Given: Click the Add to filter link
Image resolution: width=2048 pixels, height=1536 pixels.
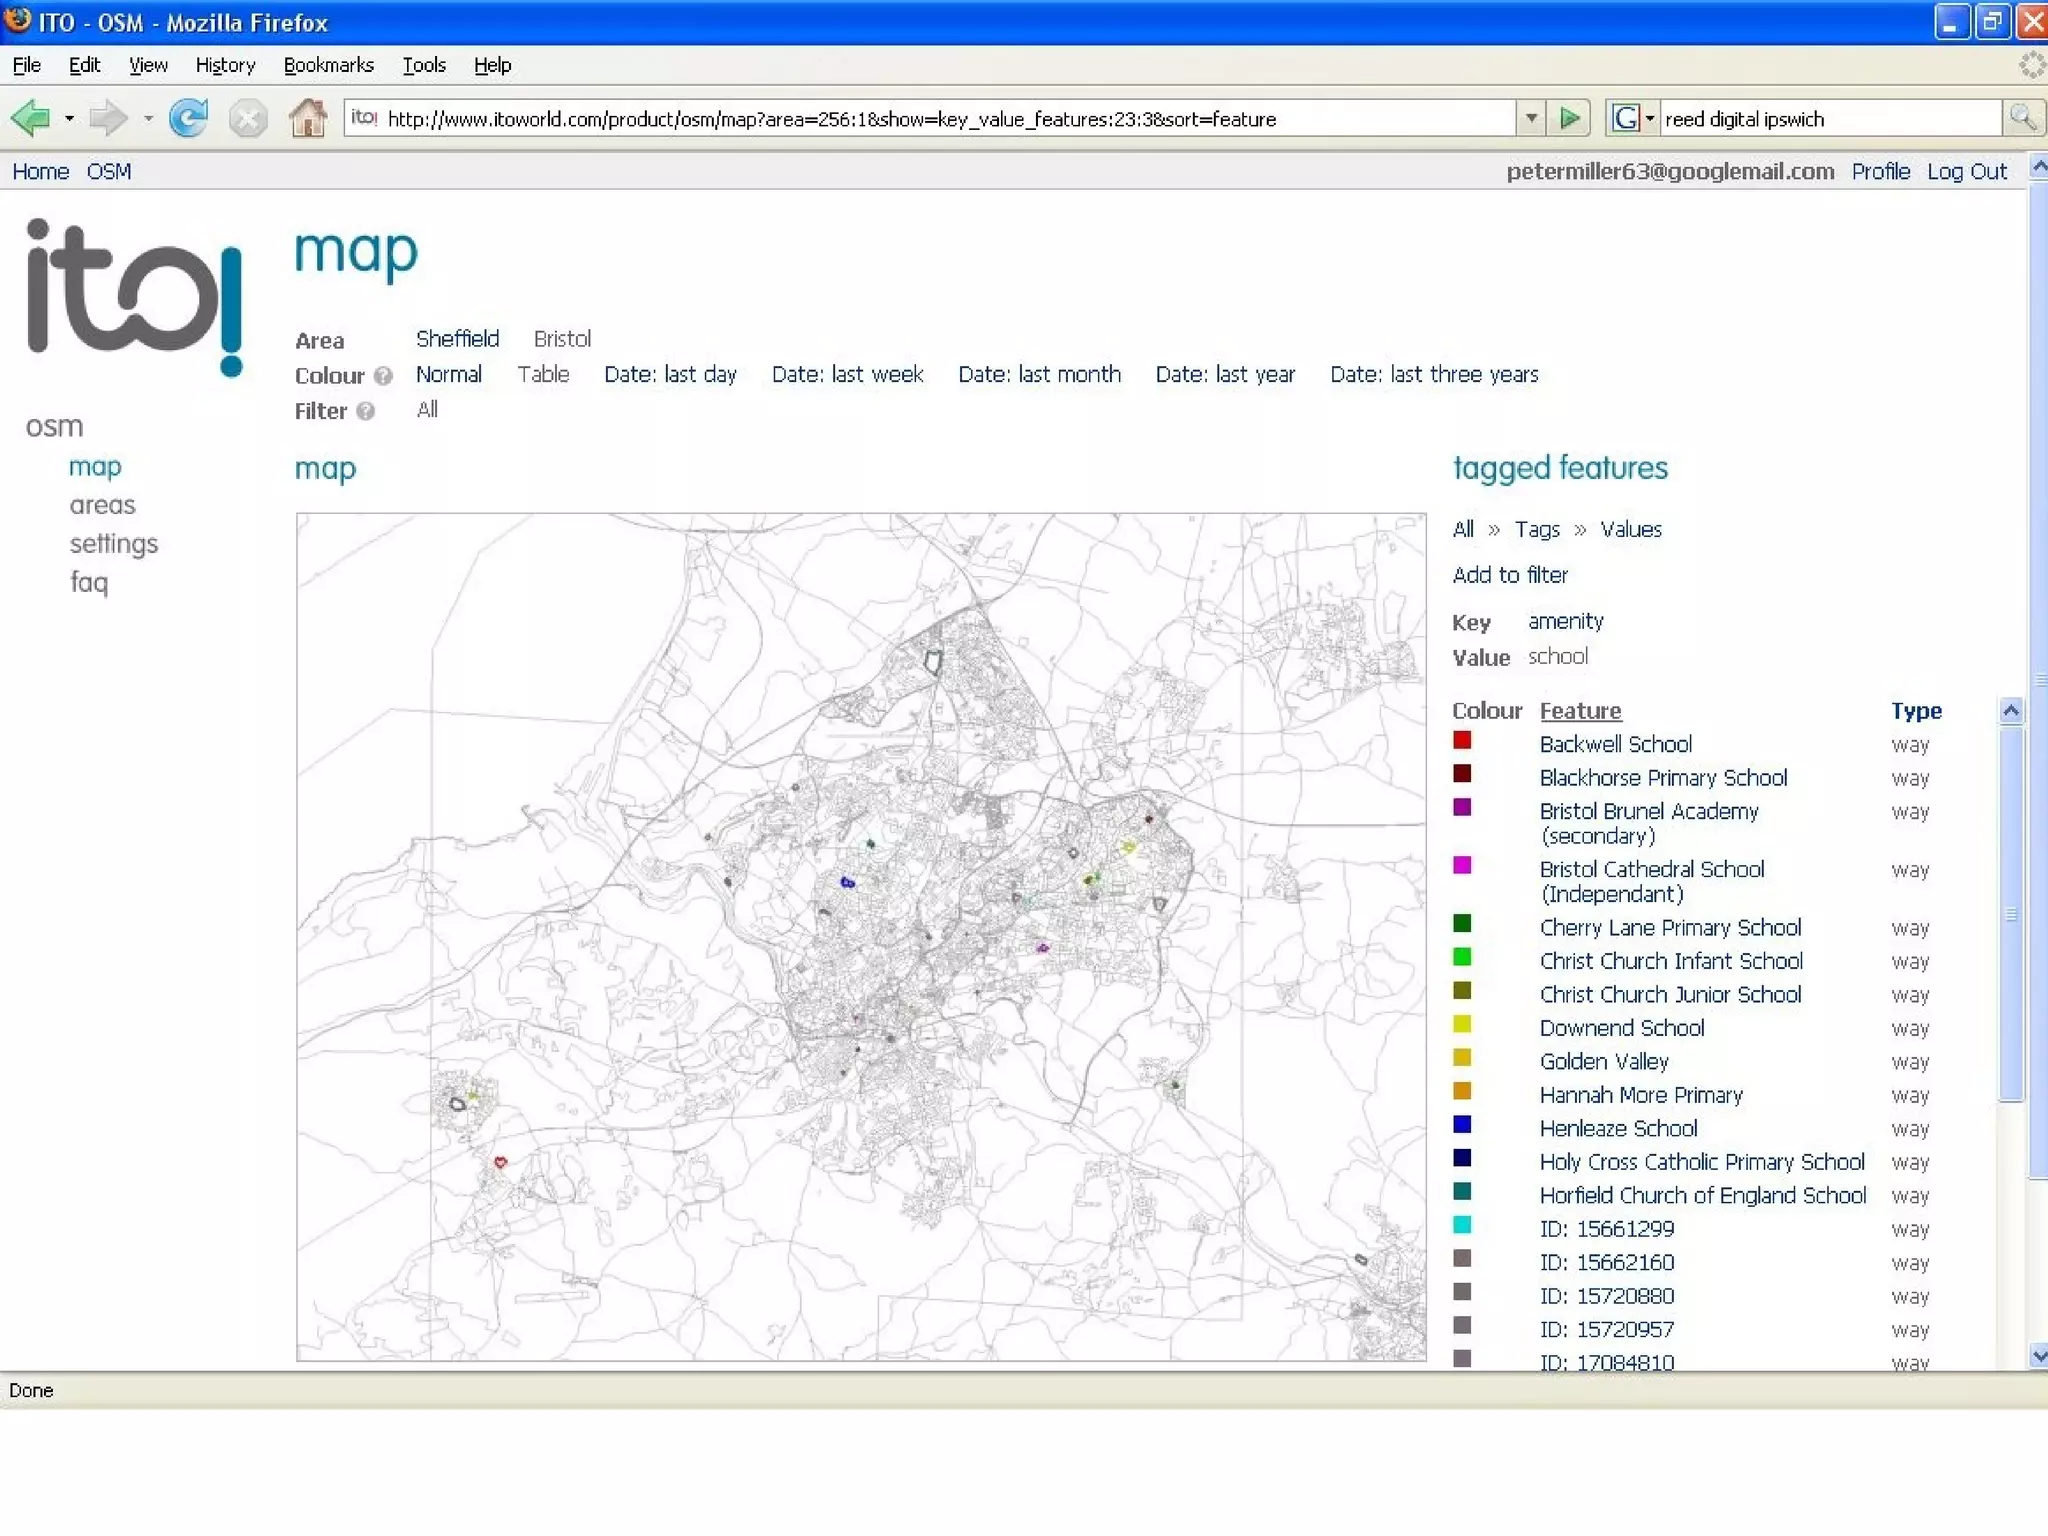Looking at the screenshot, I should 1509,575.
